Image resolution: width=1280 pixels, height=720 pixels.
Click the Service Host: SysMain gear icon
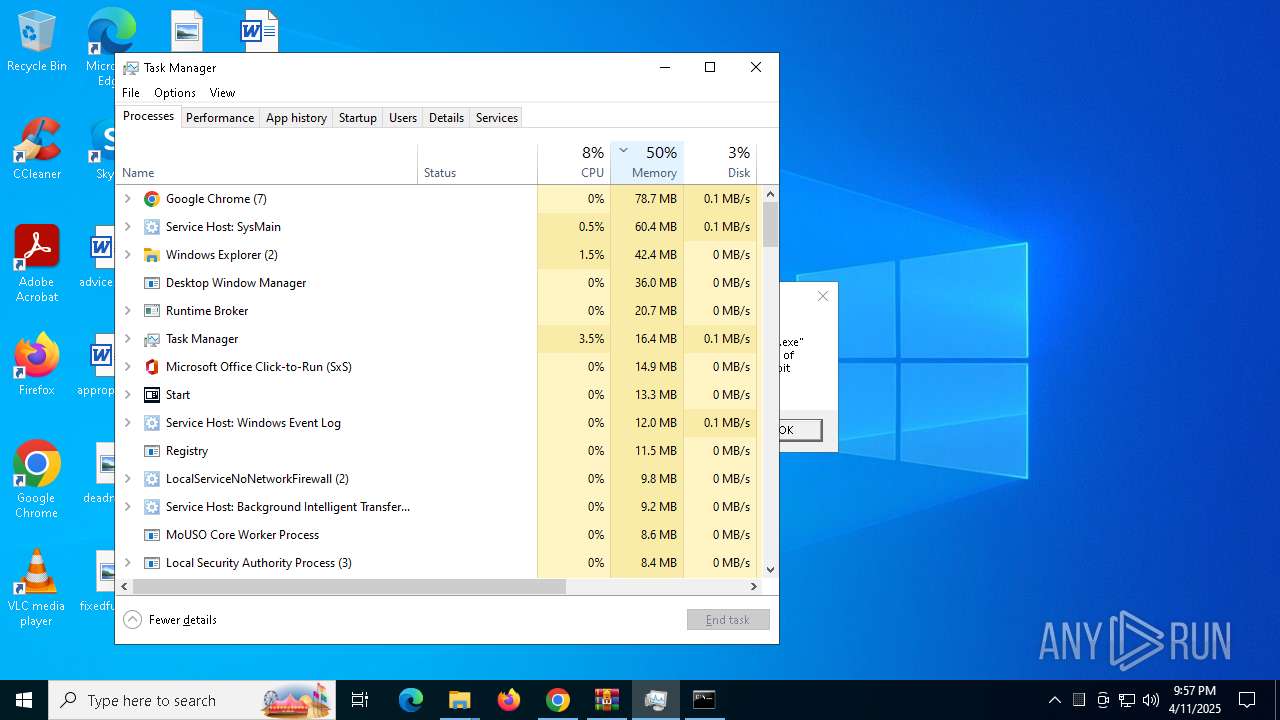(152, 227)
